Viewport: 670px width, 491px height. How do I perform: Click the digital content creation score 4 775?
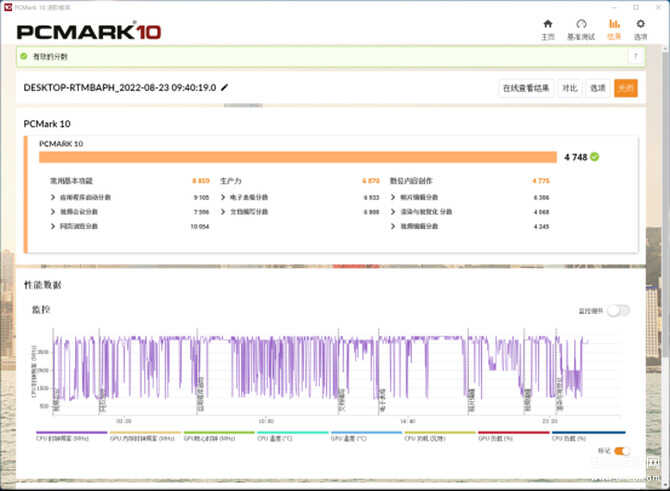541,181
